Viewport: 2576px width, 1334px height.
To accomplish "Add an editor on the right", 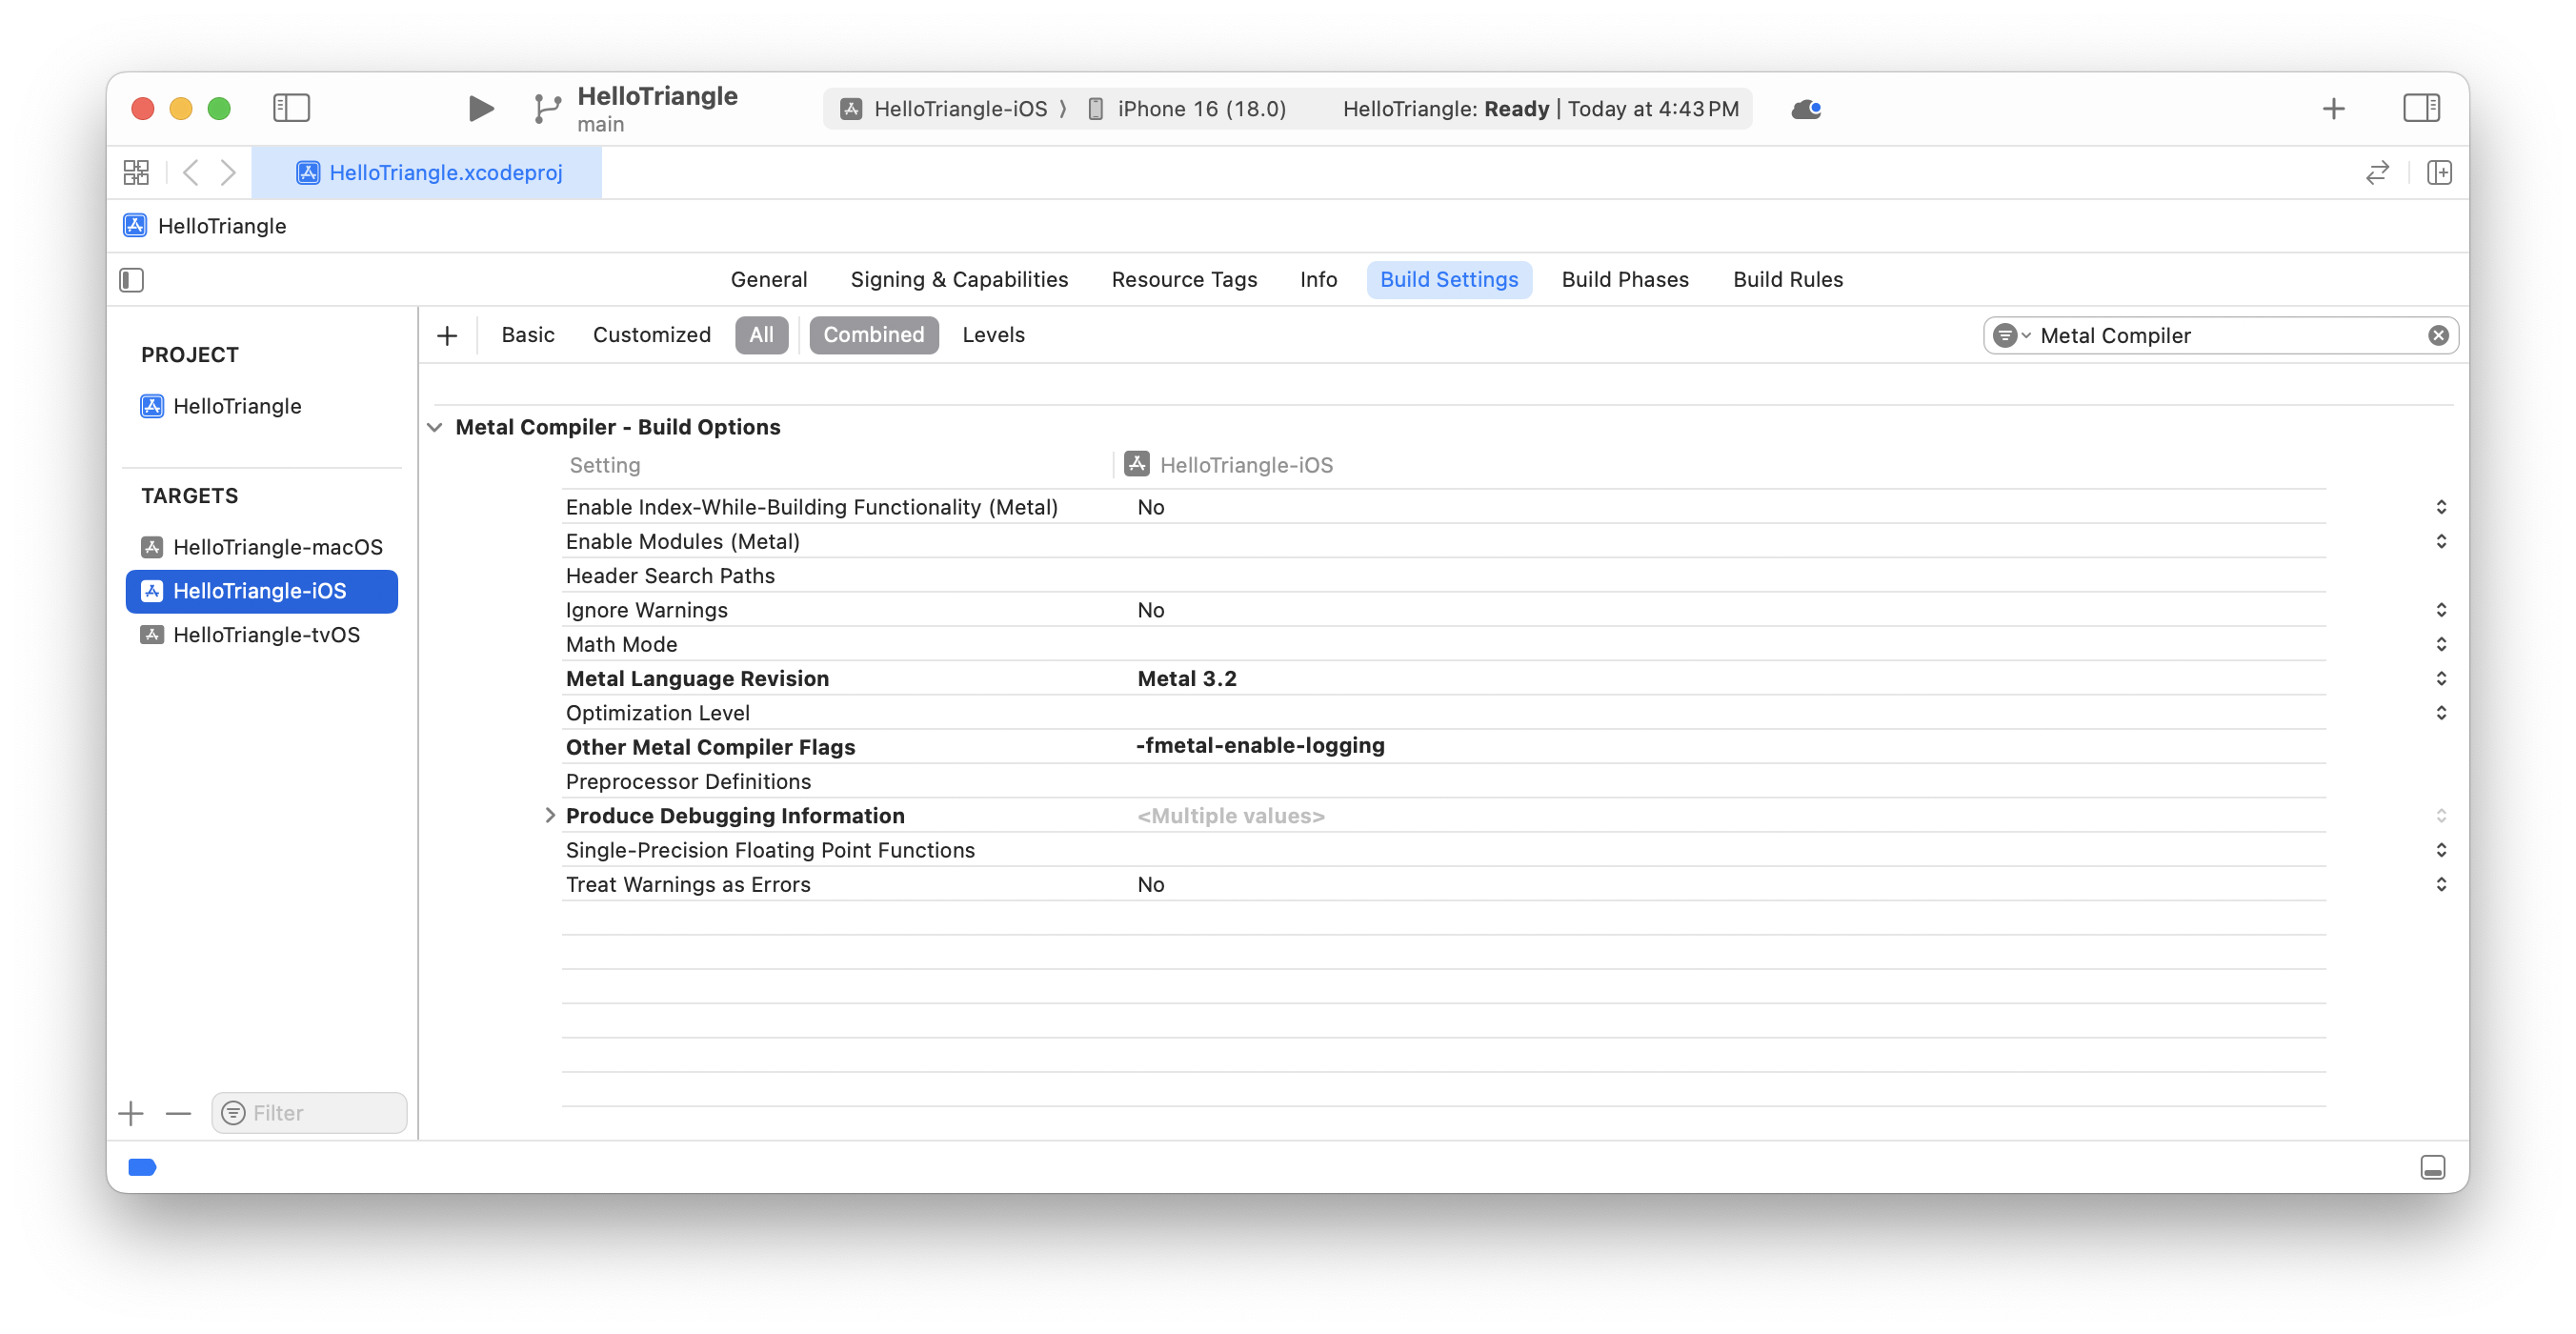I will tap(2440, 172).
